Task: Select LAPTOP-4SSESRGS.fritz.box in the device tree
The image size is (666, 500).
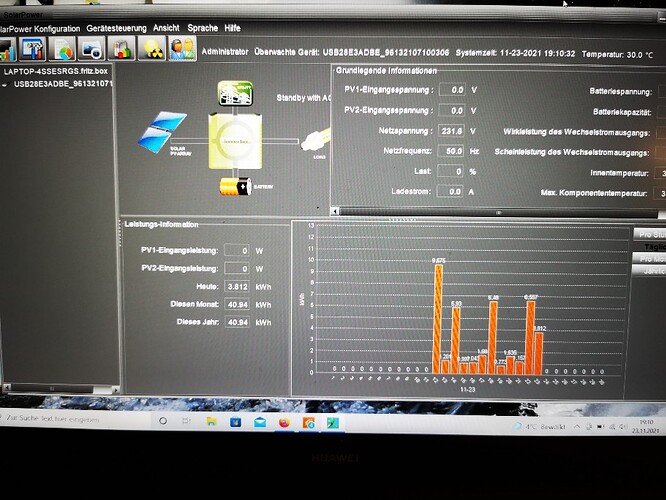Action: tap(56, 71)
